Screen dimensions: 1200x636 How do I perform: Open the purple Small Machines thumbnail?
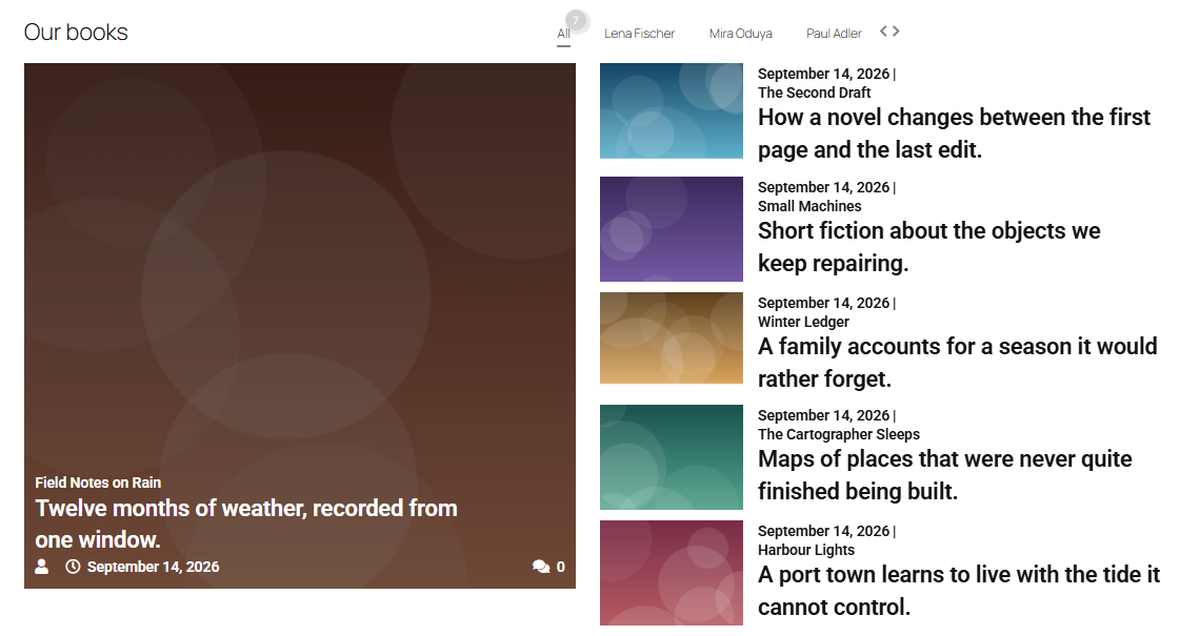point(671,229)
